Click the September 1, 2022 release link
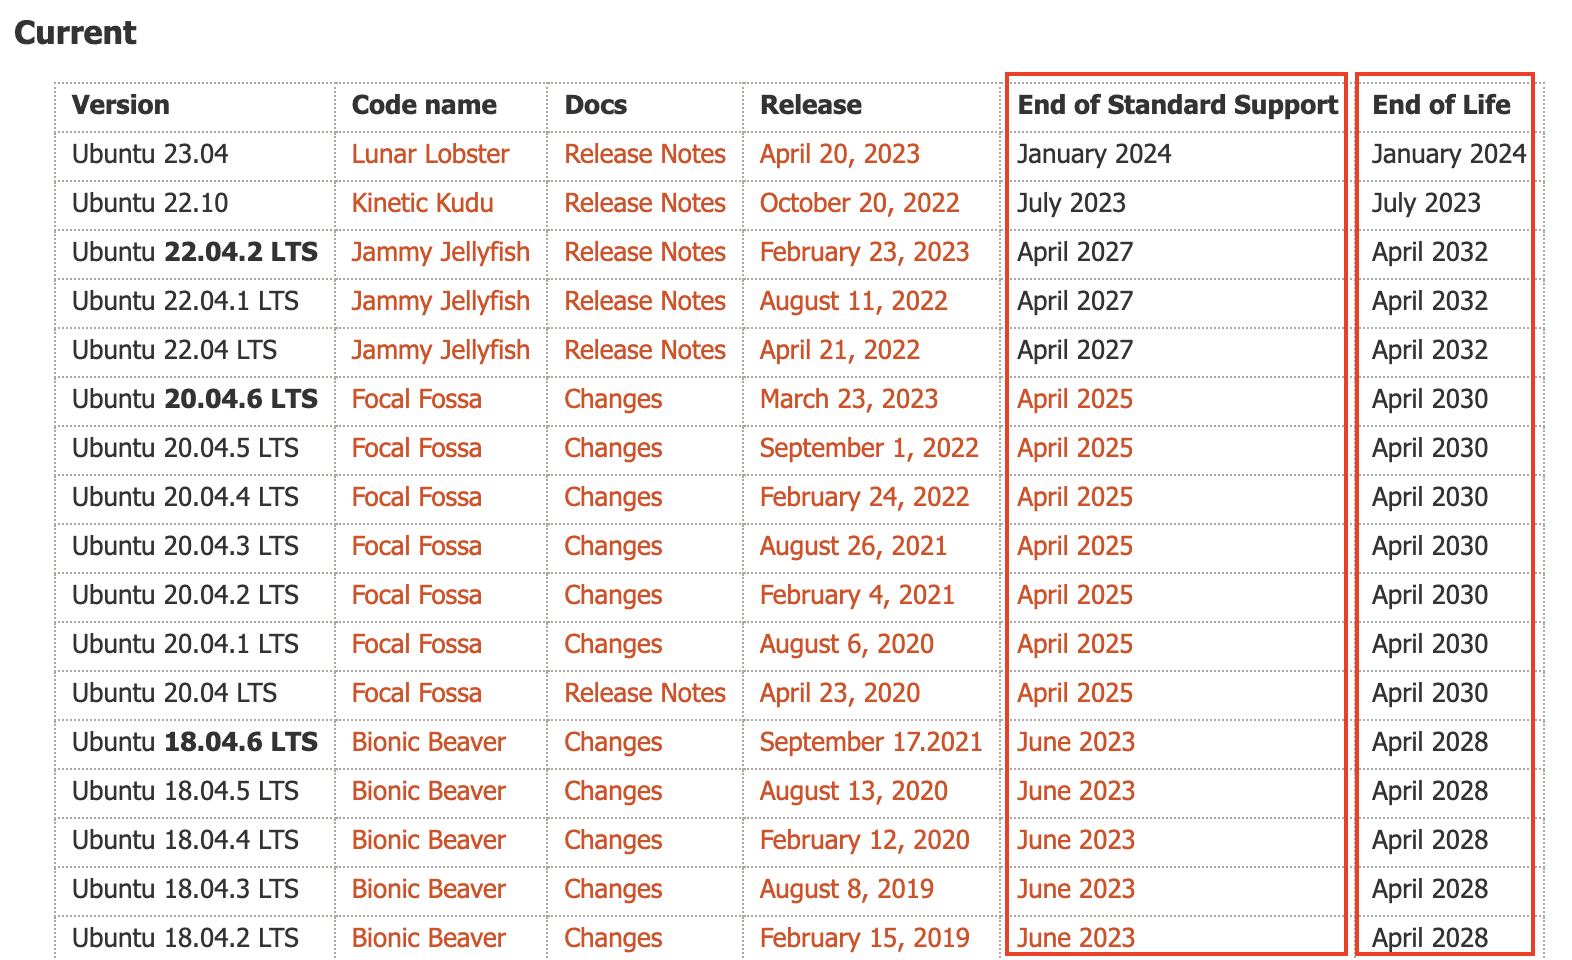The image size is (1572, 960). click(868, 448)
